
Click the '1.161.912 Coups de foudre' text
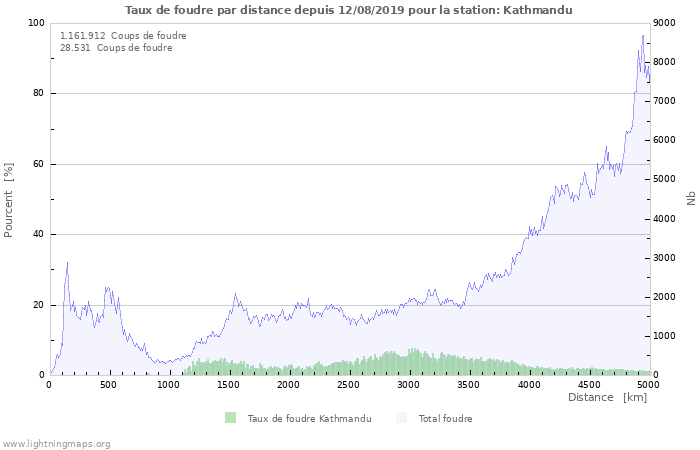click(123, 36)
